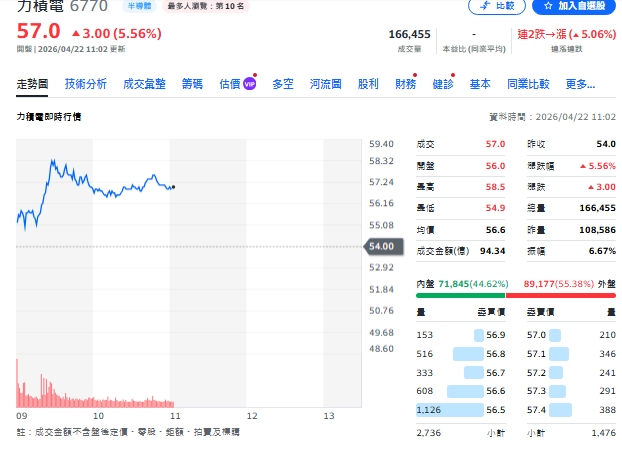Open the 半導體 industry tag
The image size is (622, 450).
(139, 6)
